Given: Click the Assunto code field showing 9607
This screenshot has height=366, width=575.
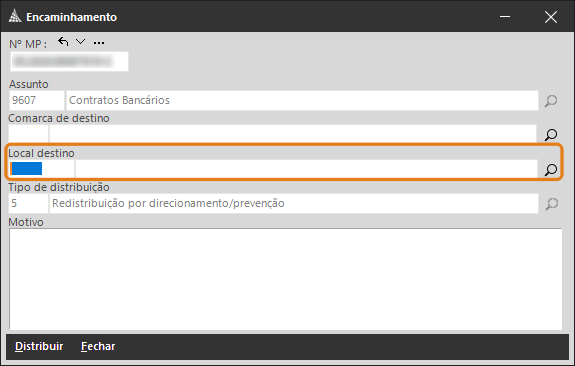Looking at the screenshot, I should click(37, 100).
